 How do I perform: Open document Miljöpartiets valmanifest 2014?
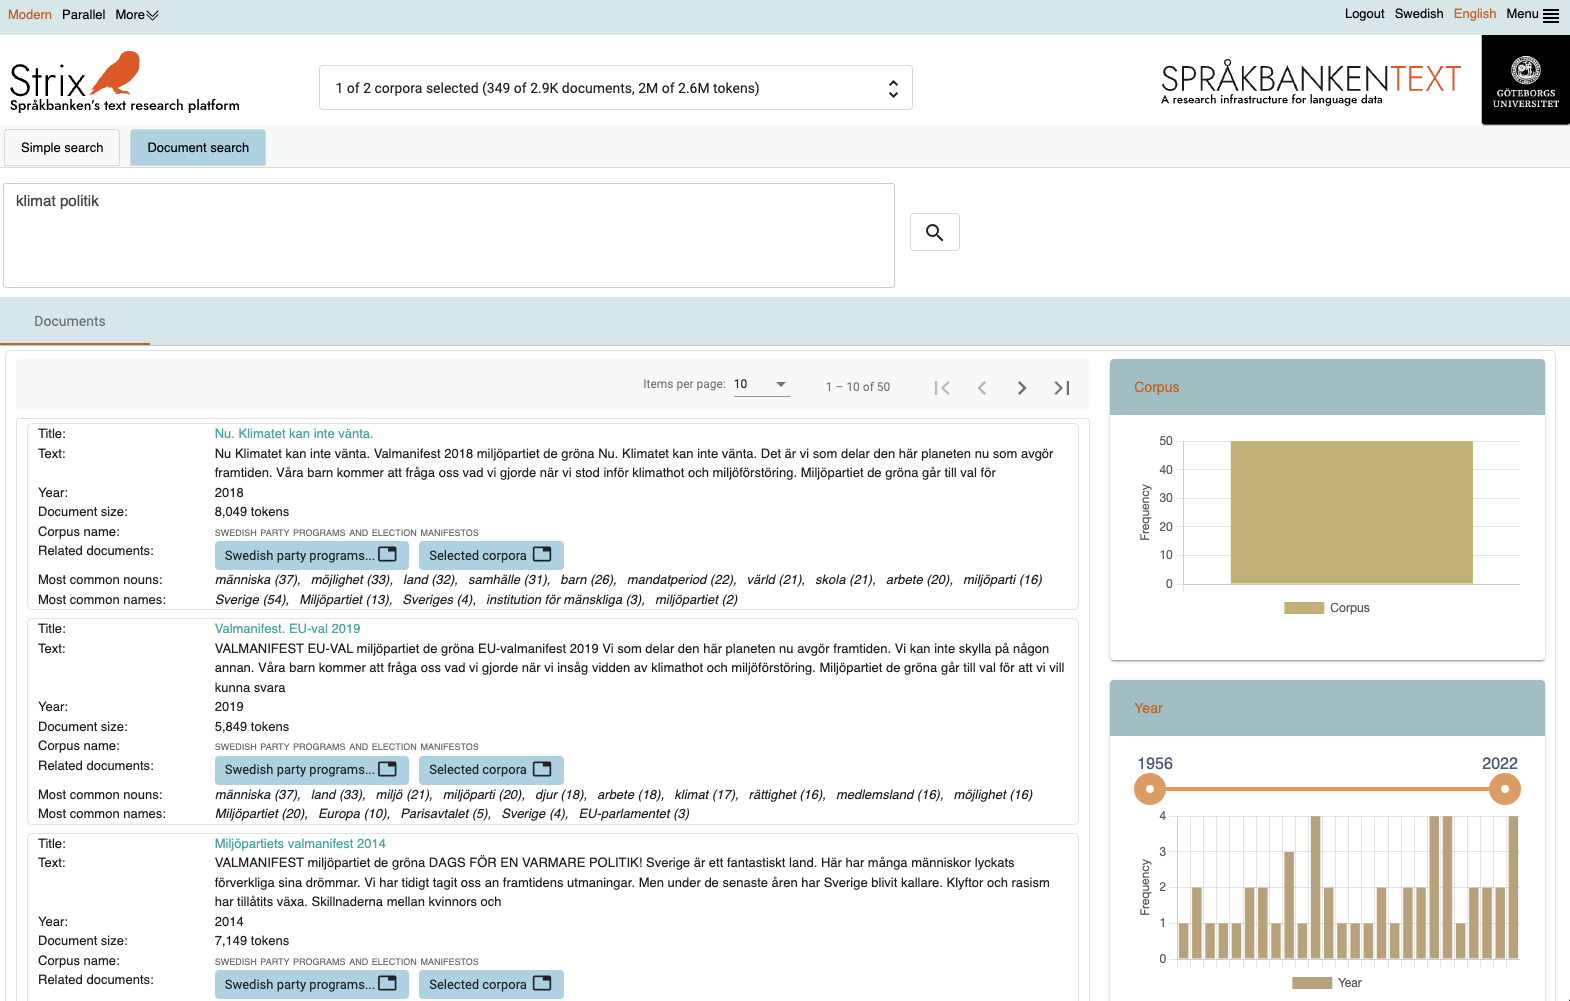[300, 844]
